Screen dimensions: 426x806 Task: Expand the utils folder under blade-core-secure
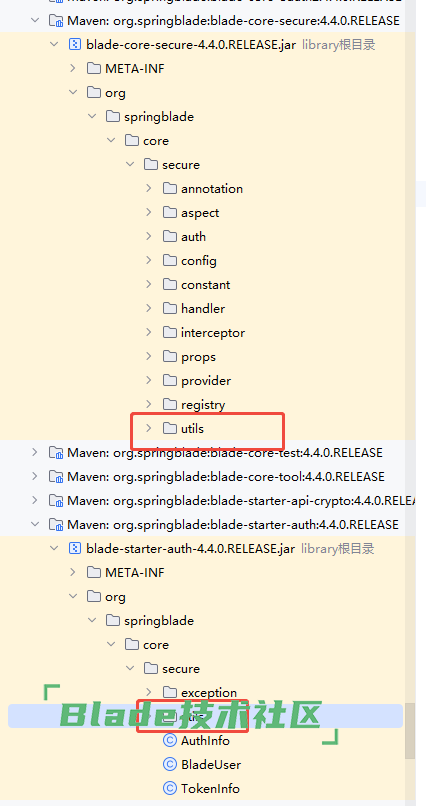tap(149, 428)
